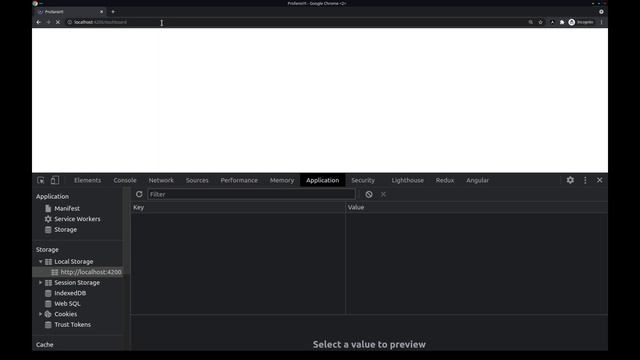Image resolution: width=640 pixels, height=360 pixels.
Task: Click the Manifest document icon
Action: [48, 209]
